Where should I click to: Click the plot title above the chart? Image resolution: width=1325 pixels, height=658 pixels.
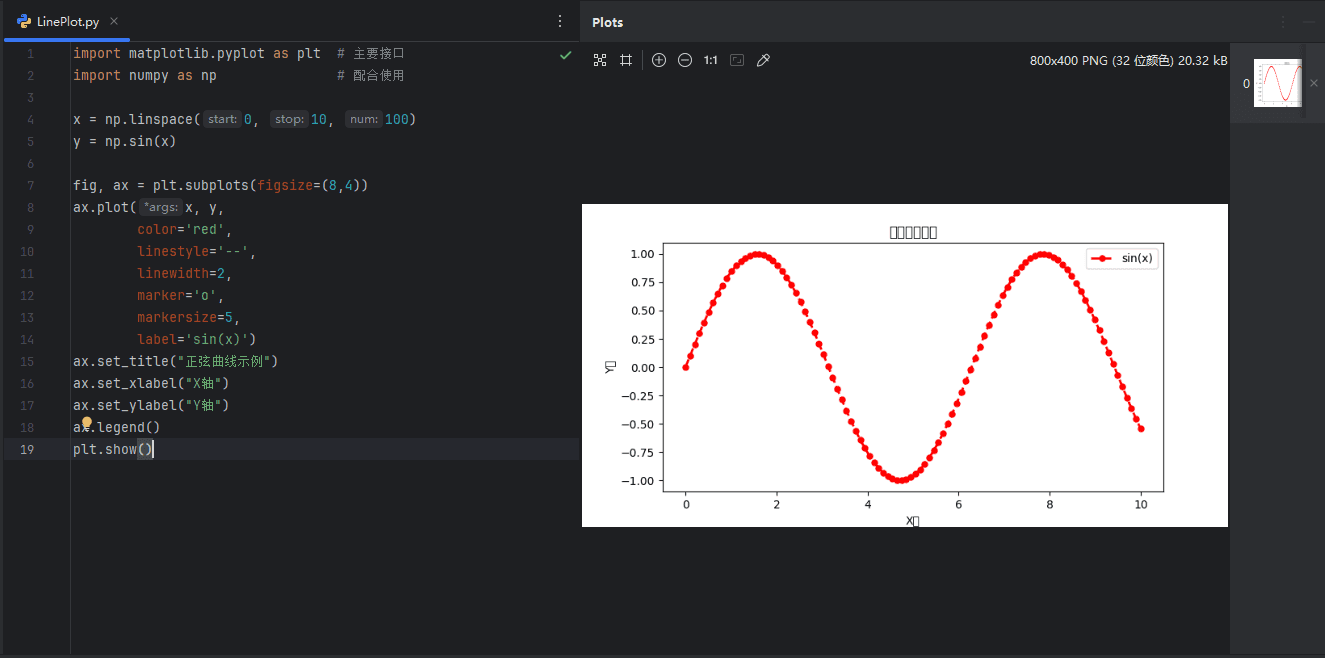[913, 232]
